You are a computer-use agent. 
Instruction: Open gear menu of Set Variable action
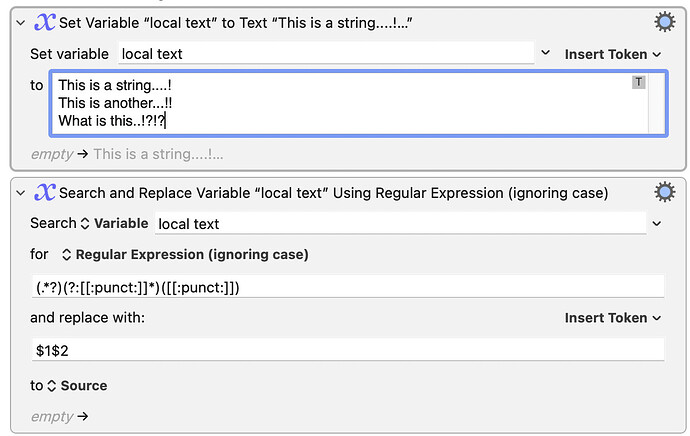click(664, 22)
